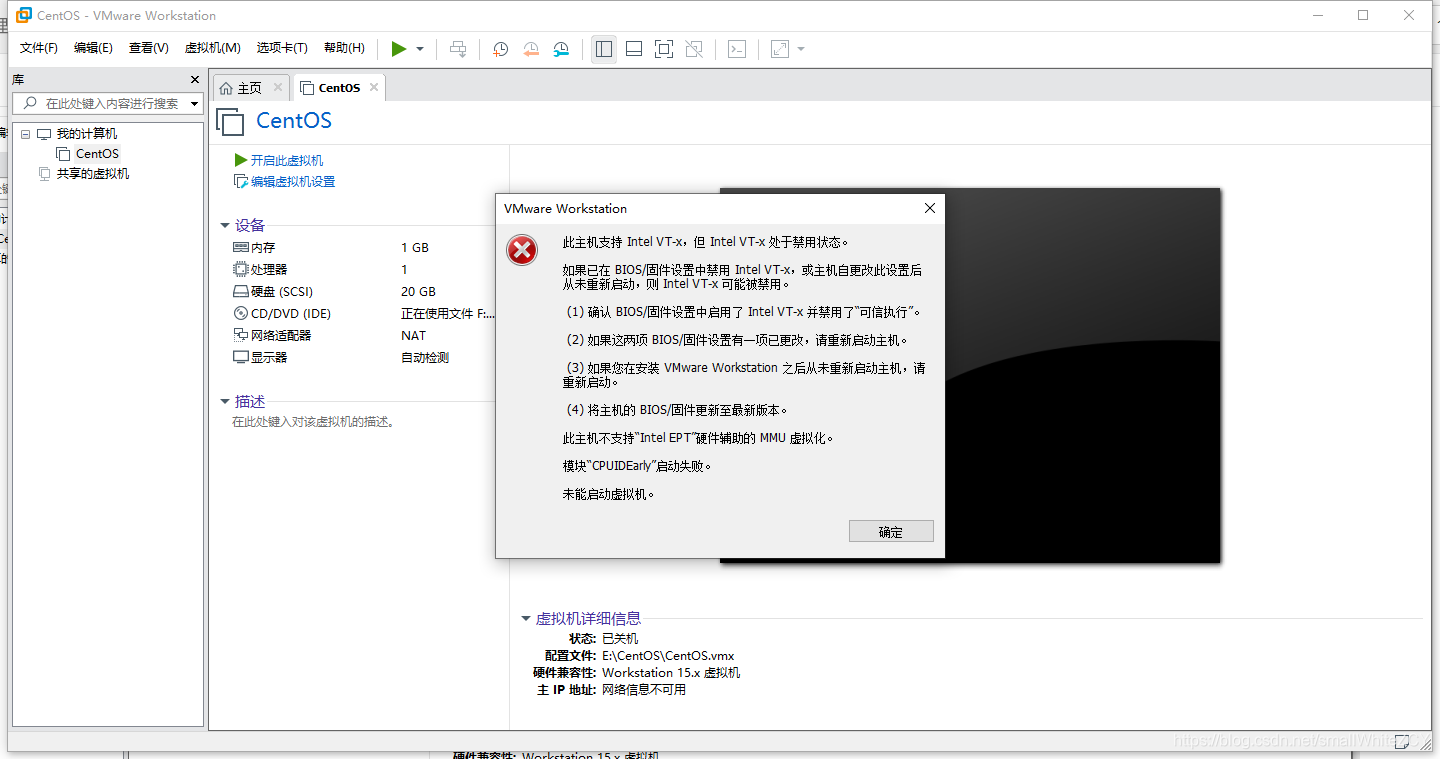Image resolution: width=1440 pixels, height=759 pixels.
Task: Click the processor device icon
Action: click(241, 269)
